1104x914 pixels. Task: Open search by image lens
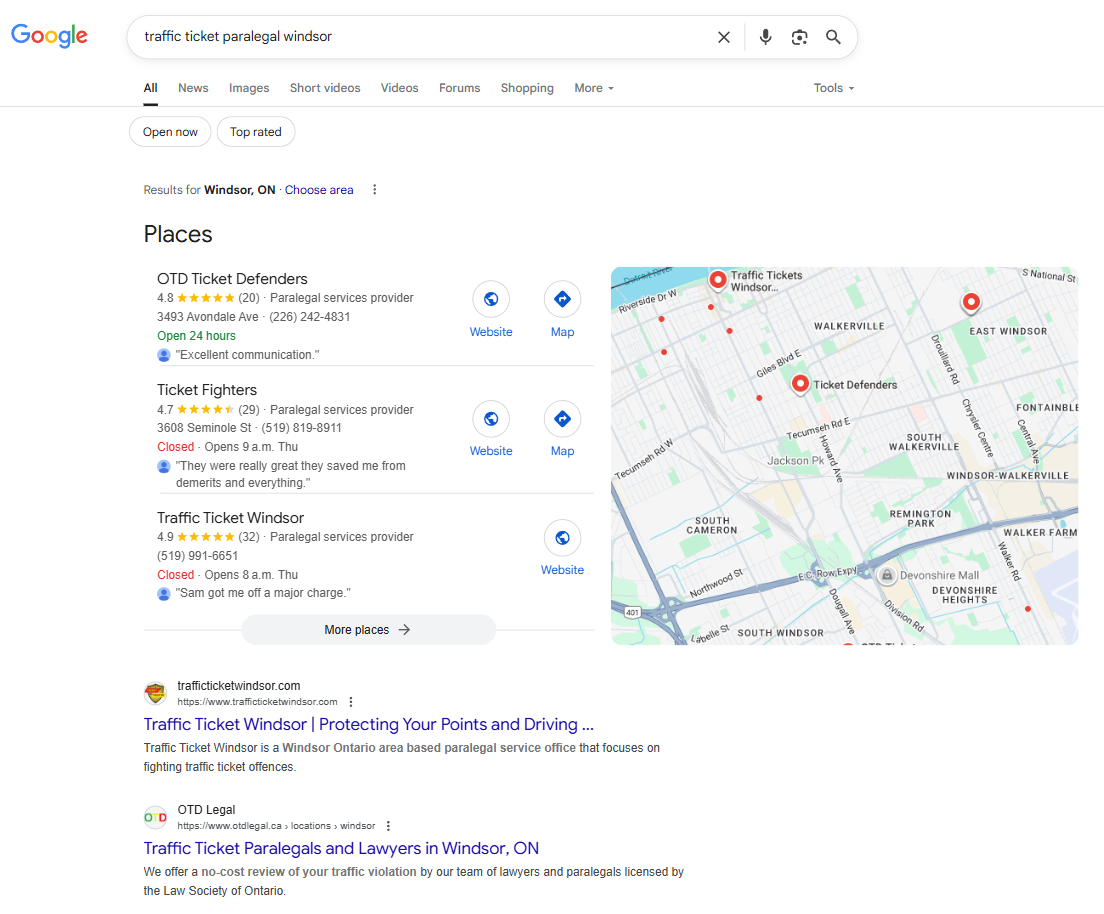click(799, 37)
